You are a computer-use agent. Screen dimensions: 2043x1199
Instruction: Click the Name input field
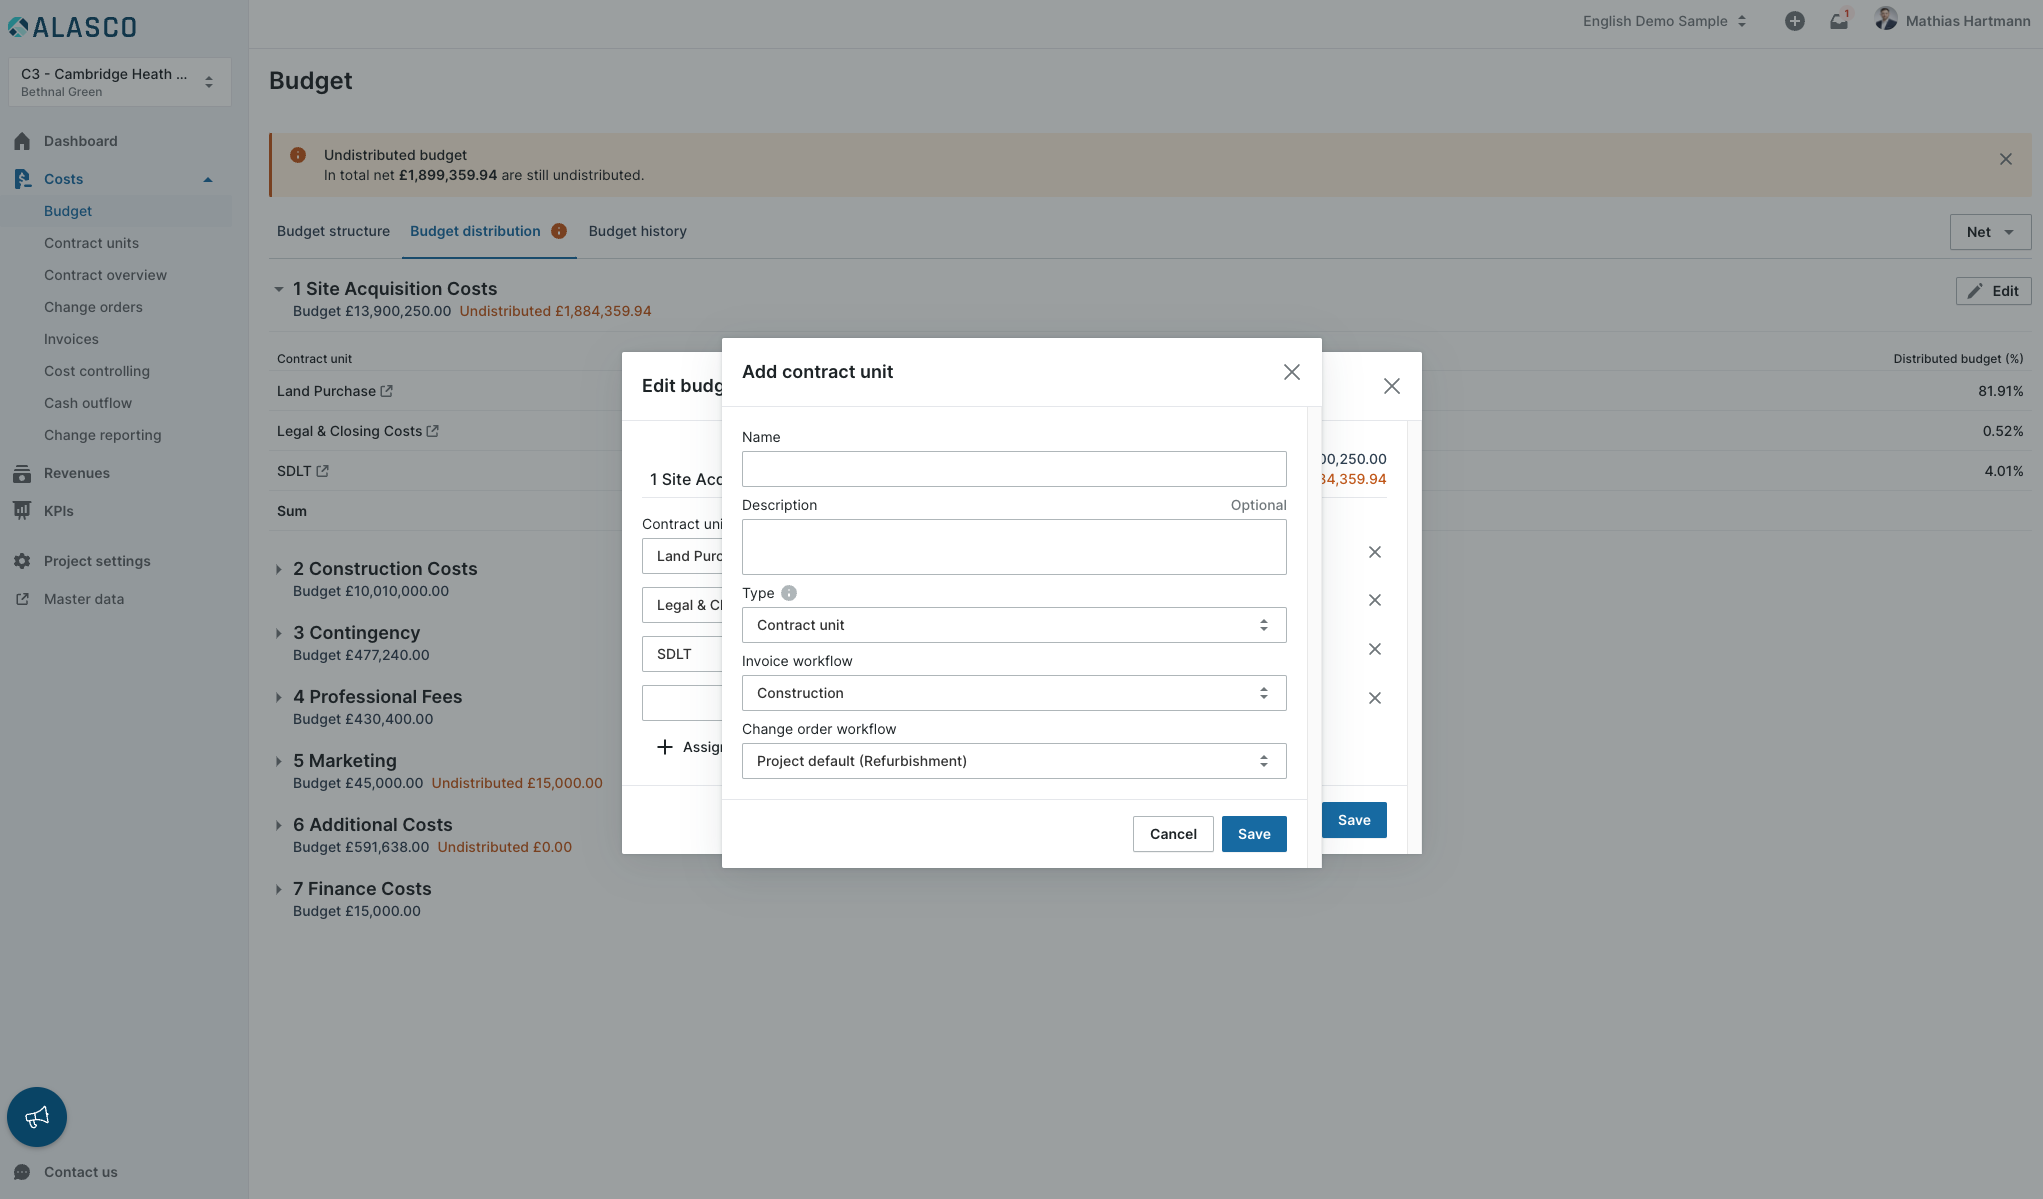coord(1013,469)
